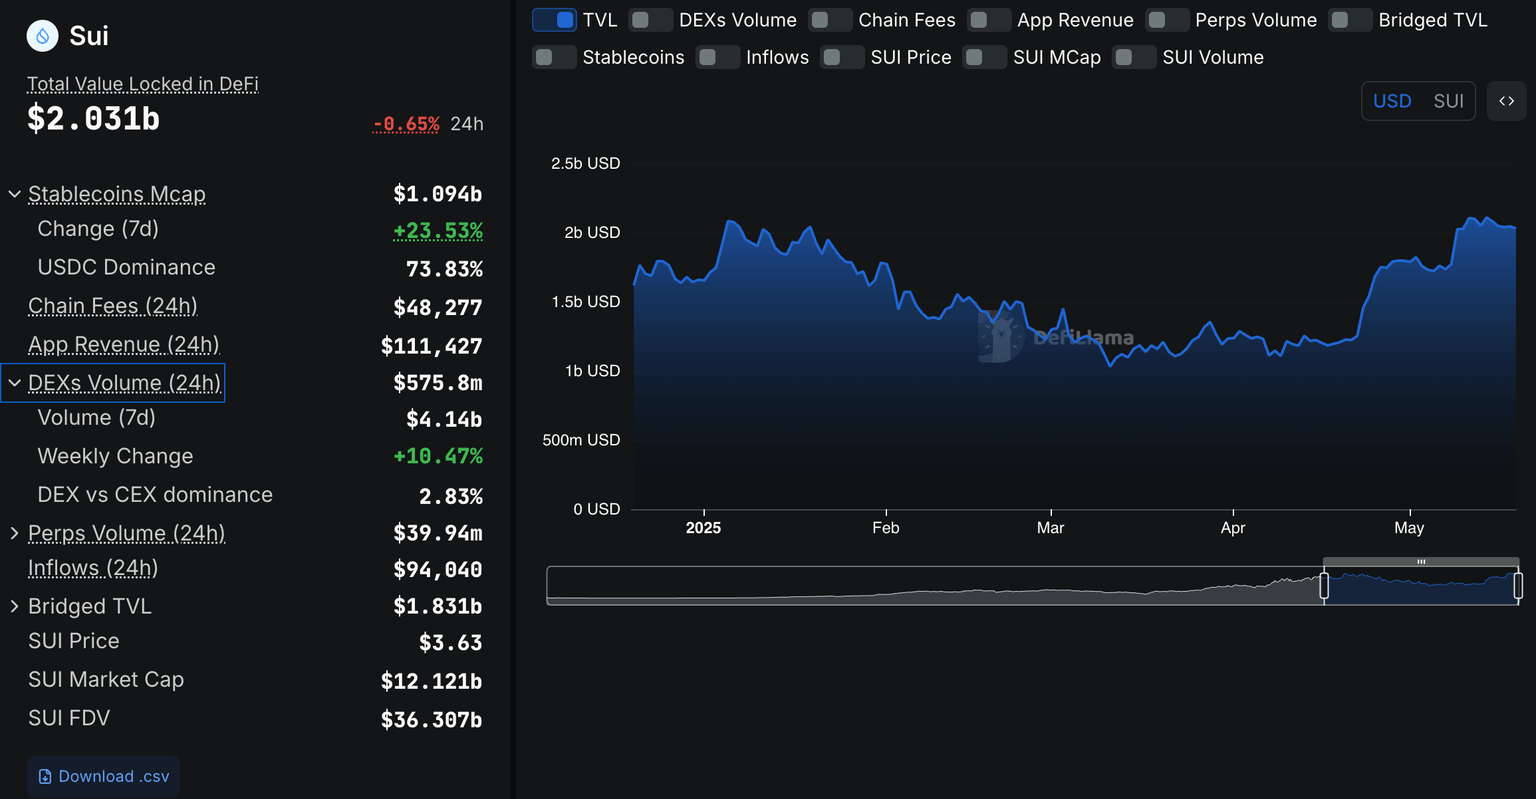The image size is (1536, 799).
Task: Show Stablecoins on the chart
Action: click(554, 57)
